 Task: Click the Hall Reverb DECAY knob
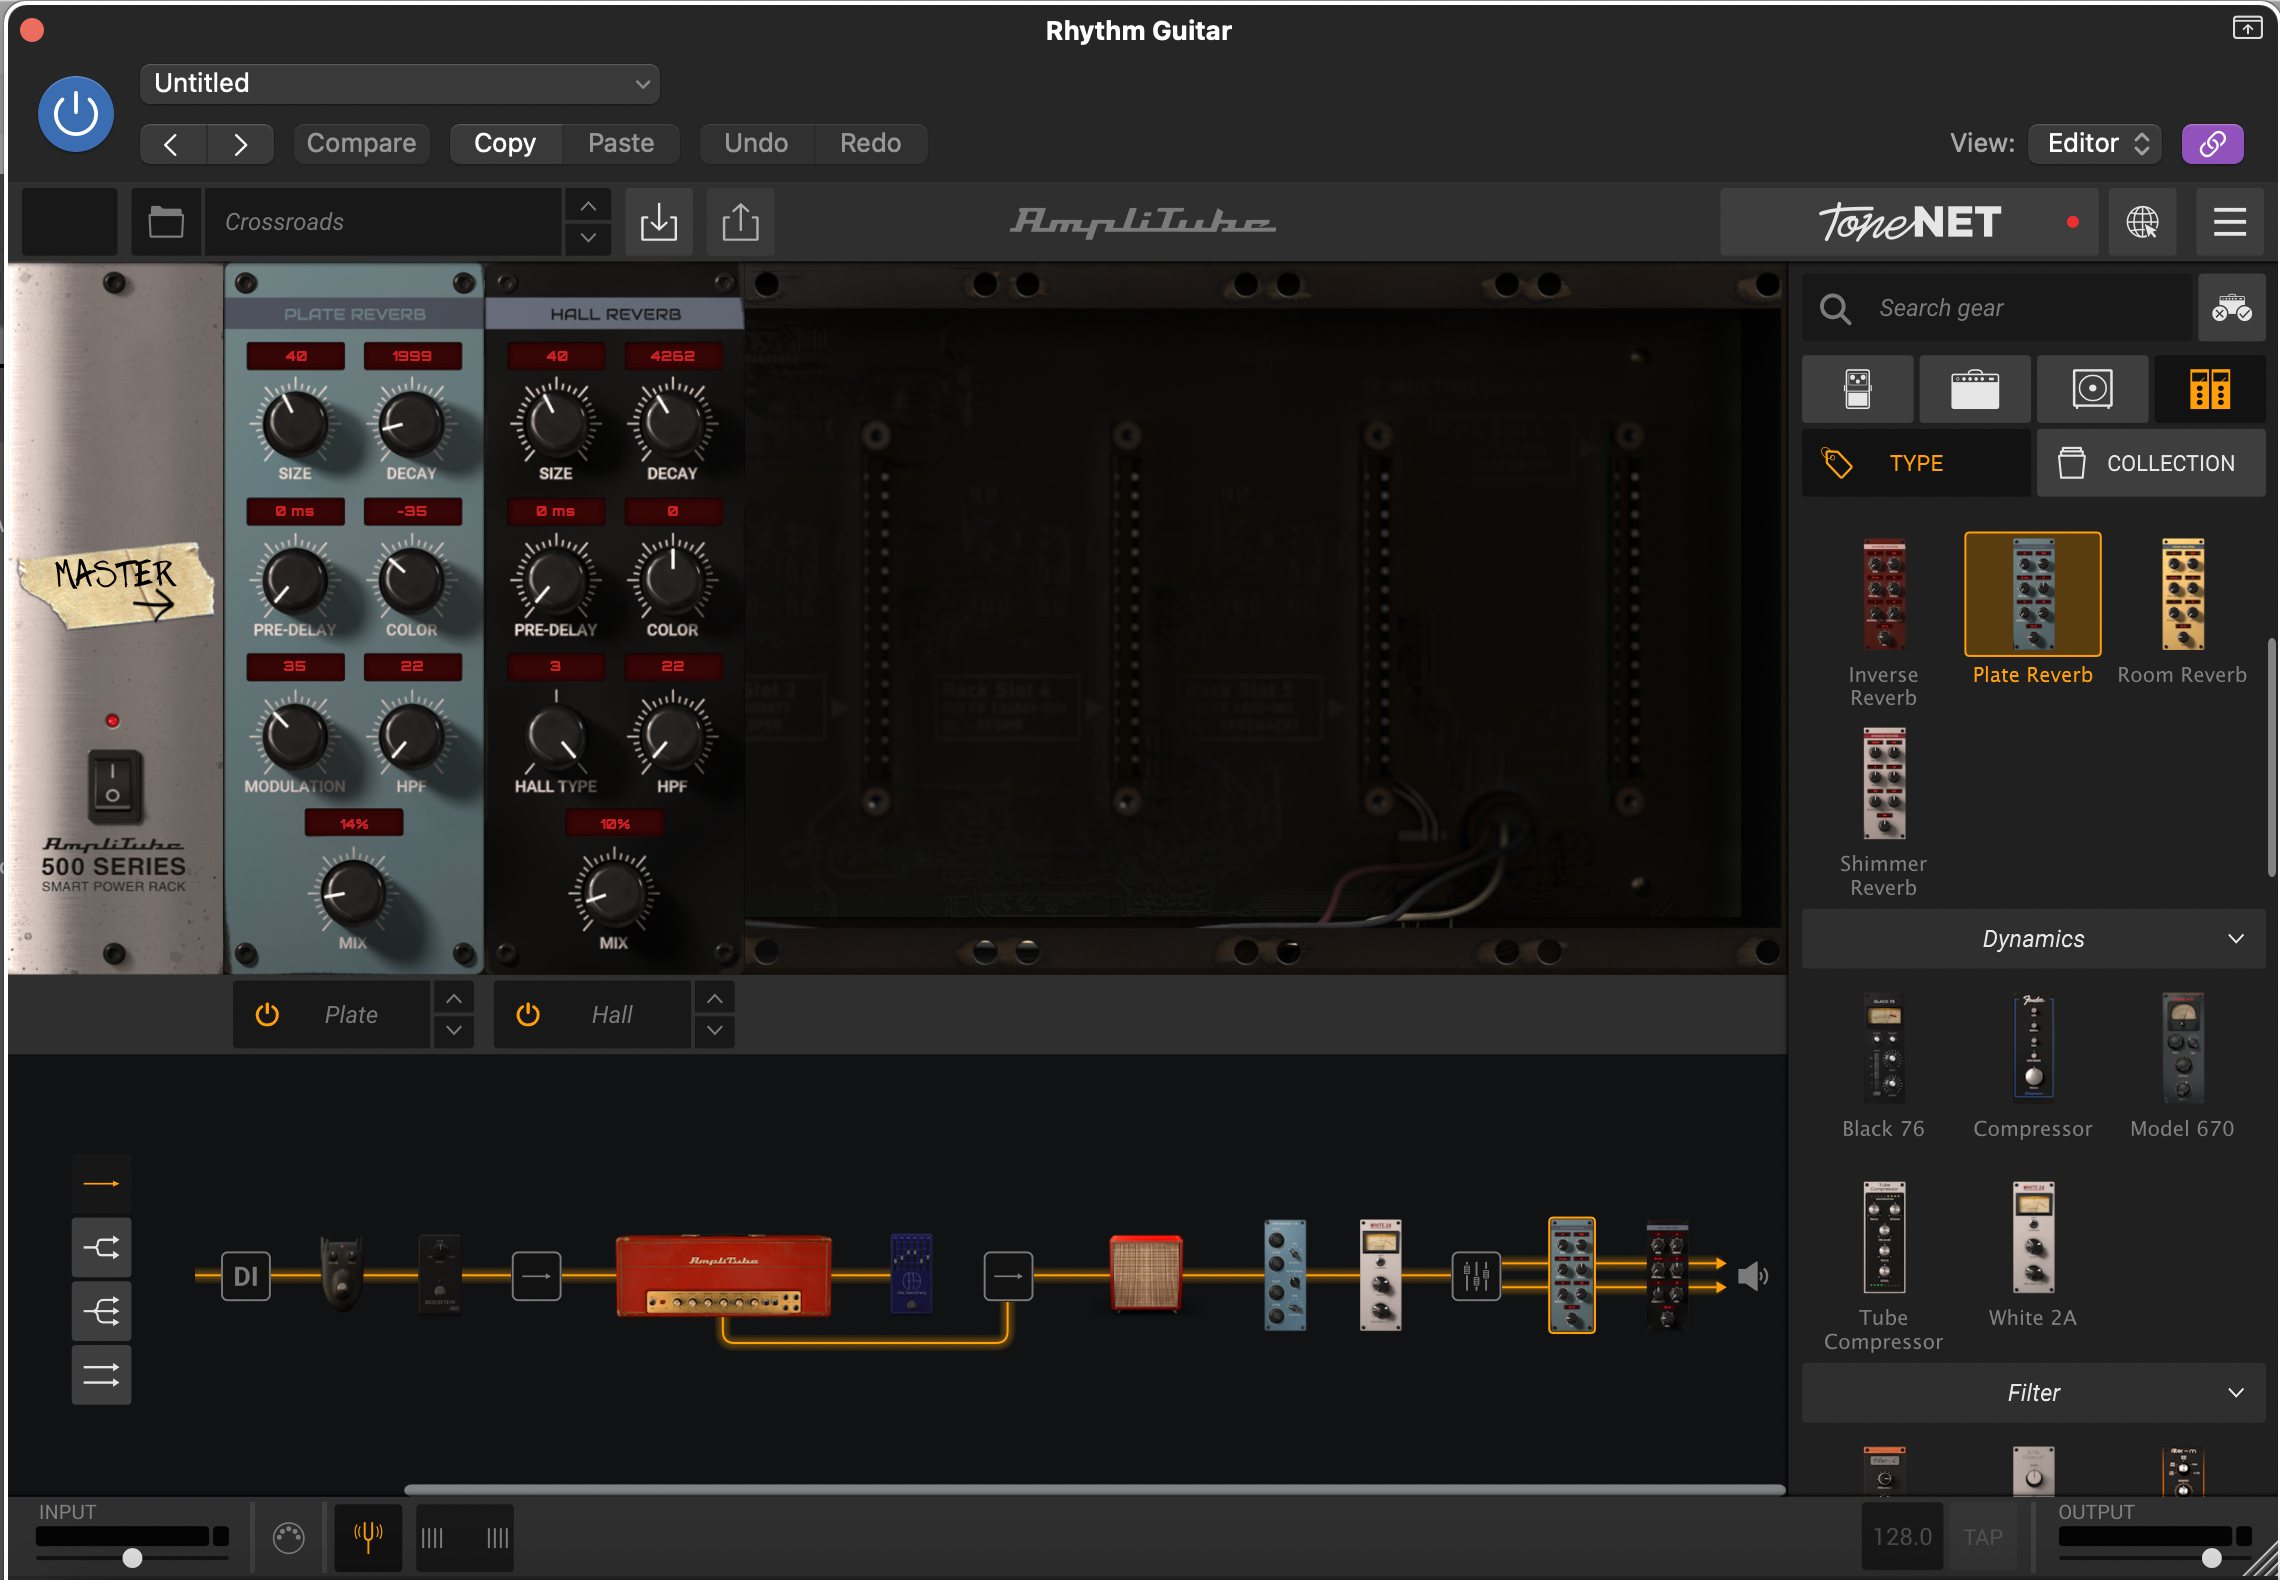pos(672,422)
